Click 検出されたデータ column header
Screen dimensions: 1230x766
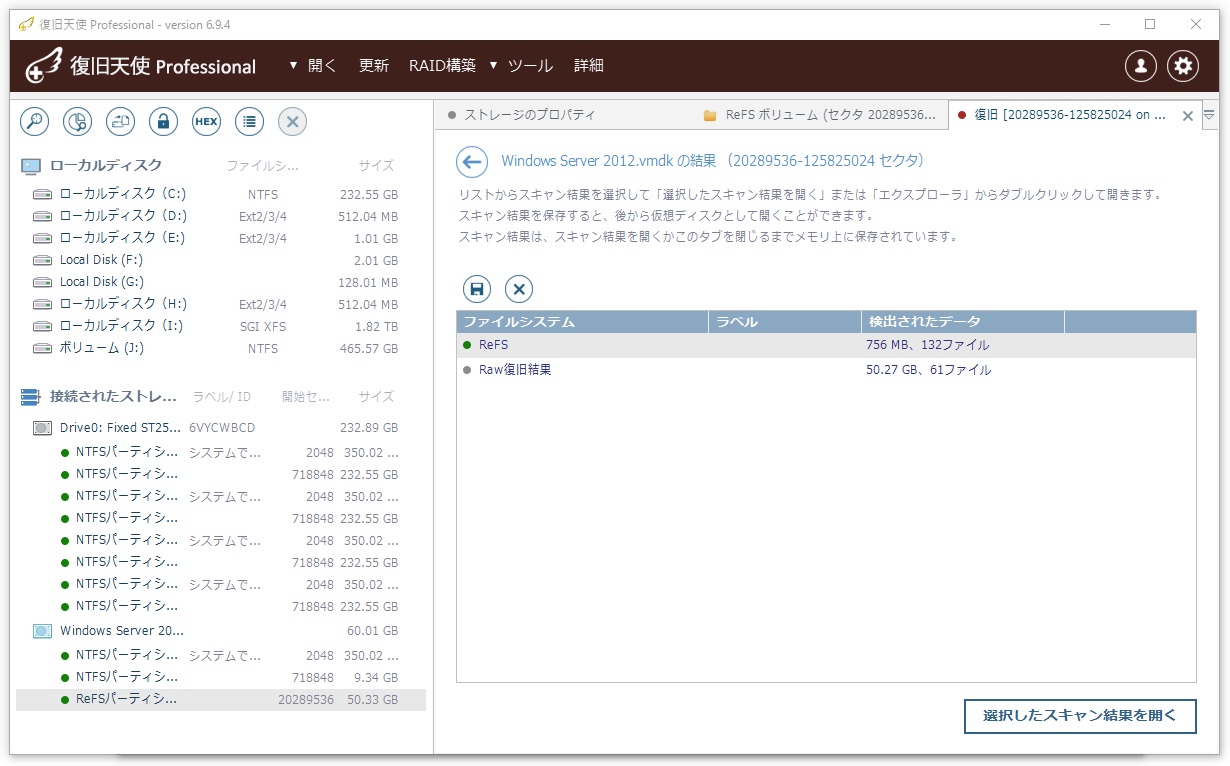963,322
